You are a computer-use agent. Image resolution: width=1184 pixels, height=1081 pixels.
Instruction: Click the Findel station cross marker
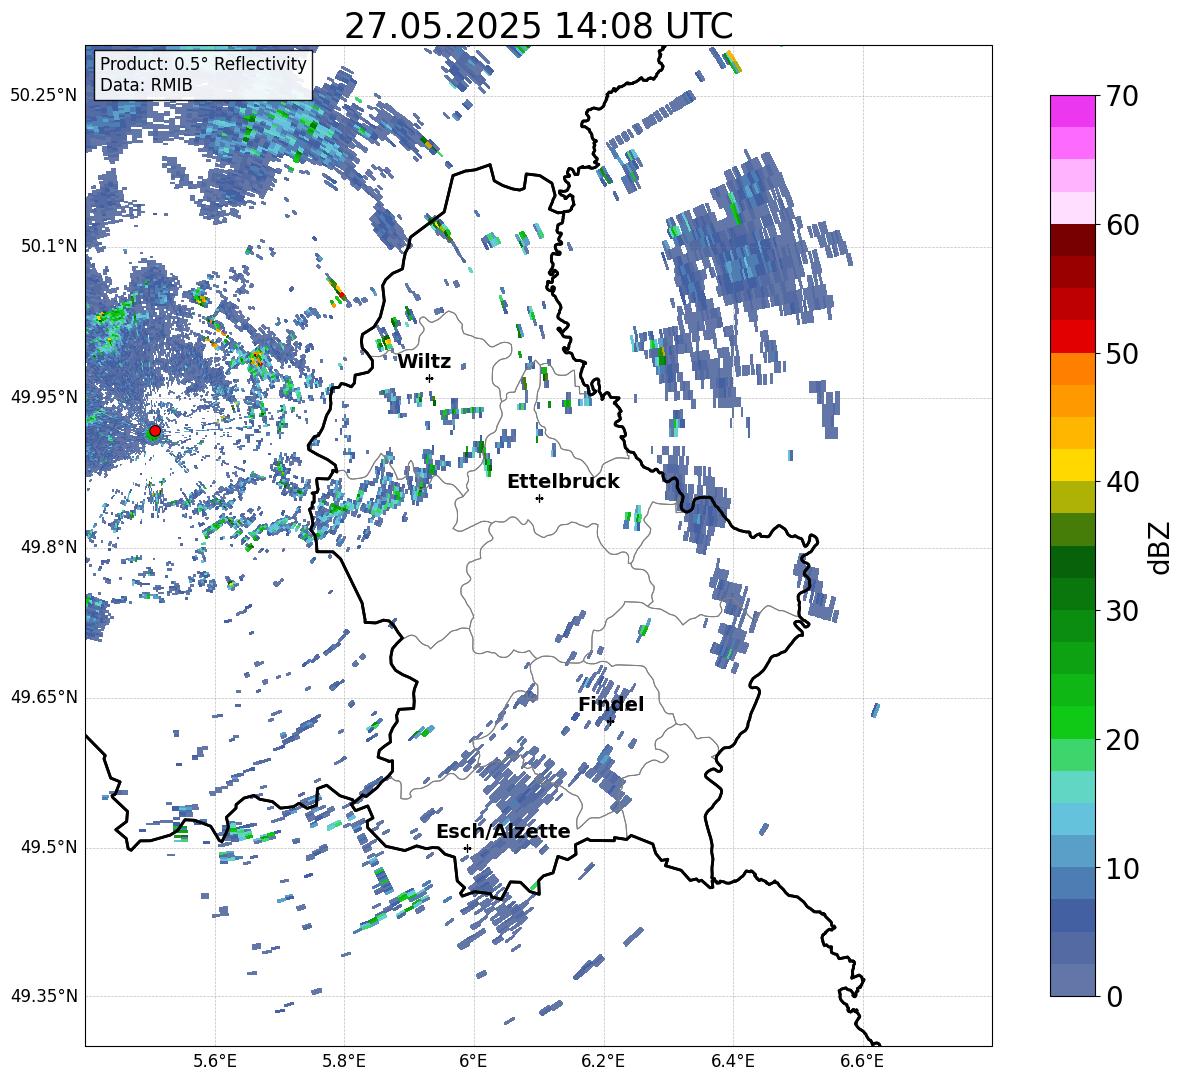click(610, 721)
